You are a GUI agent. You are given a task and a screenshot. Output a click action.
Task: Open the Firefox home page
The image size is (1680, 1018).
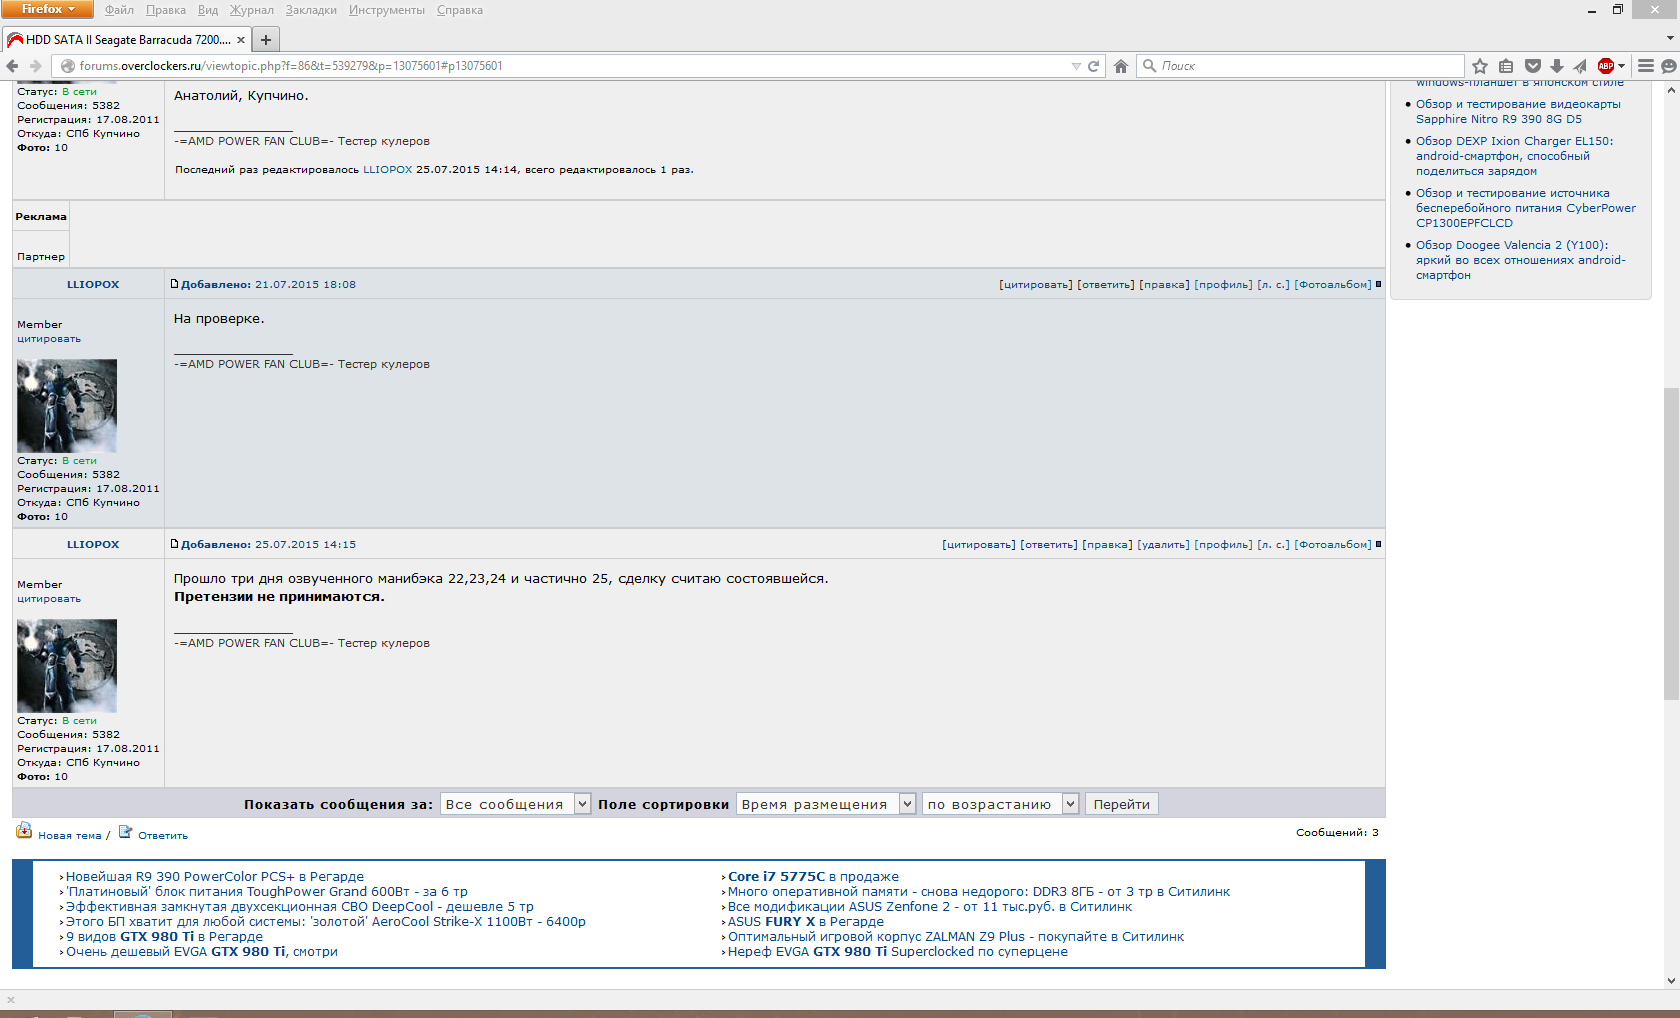click(x=1121, y=66)
